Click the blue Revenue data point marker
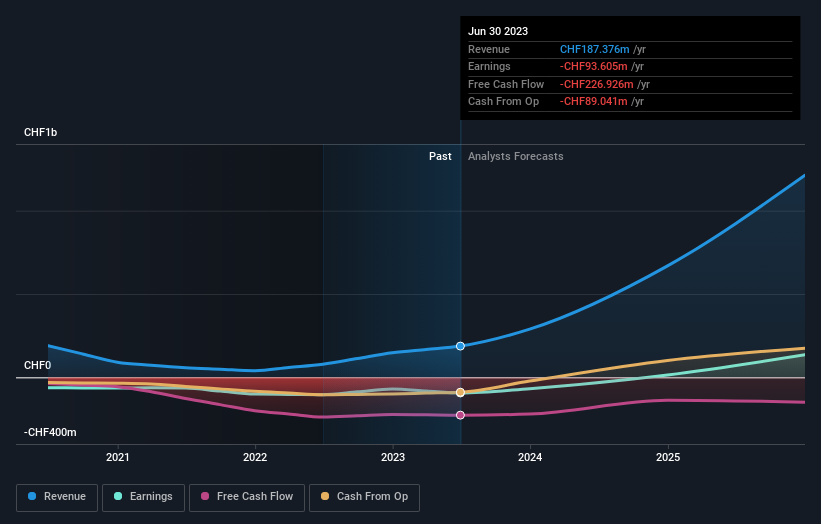This screenshot has width=821, height=524. [460, 346]
